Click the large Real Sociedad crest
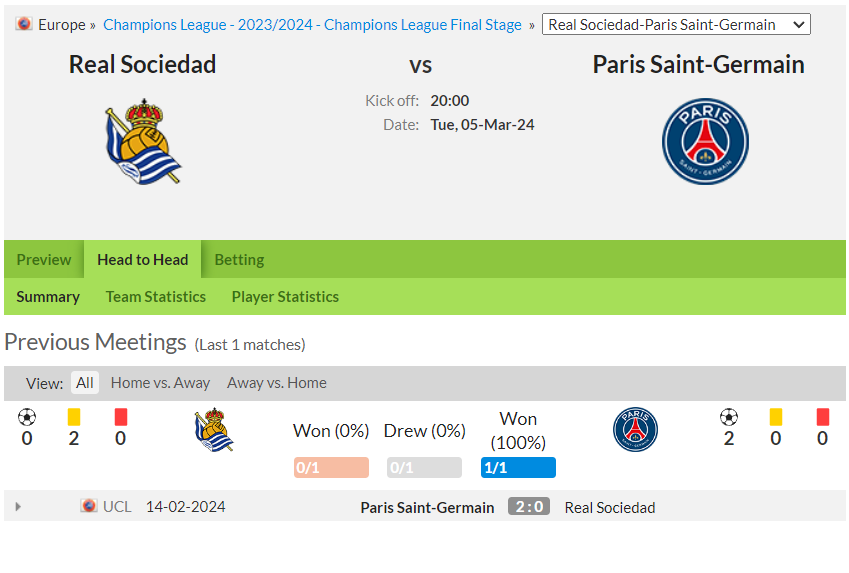 [143, 141]
